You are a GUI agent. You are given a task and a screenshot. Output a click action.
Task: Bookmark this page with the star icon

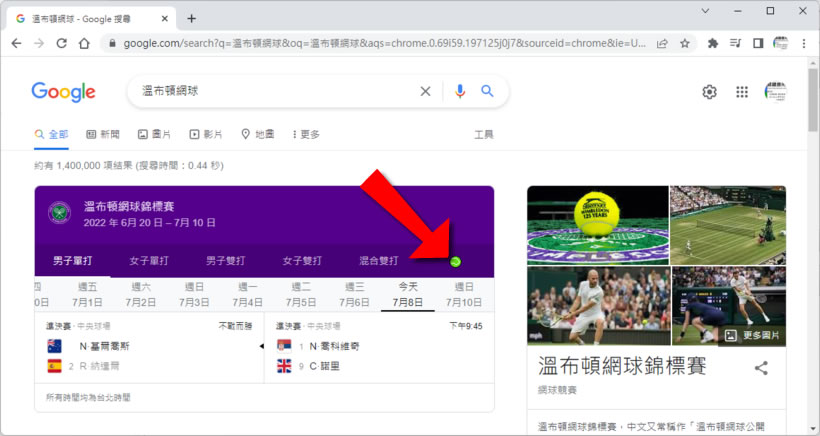(685, 43)
